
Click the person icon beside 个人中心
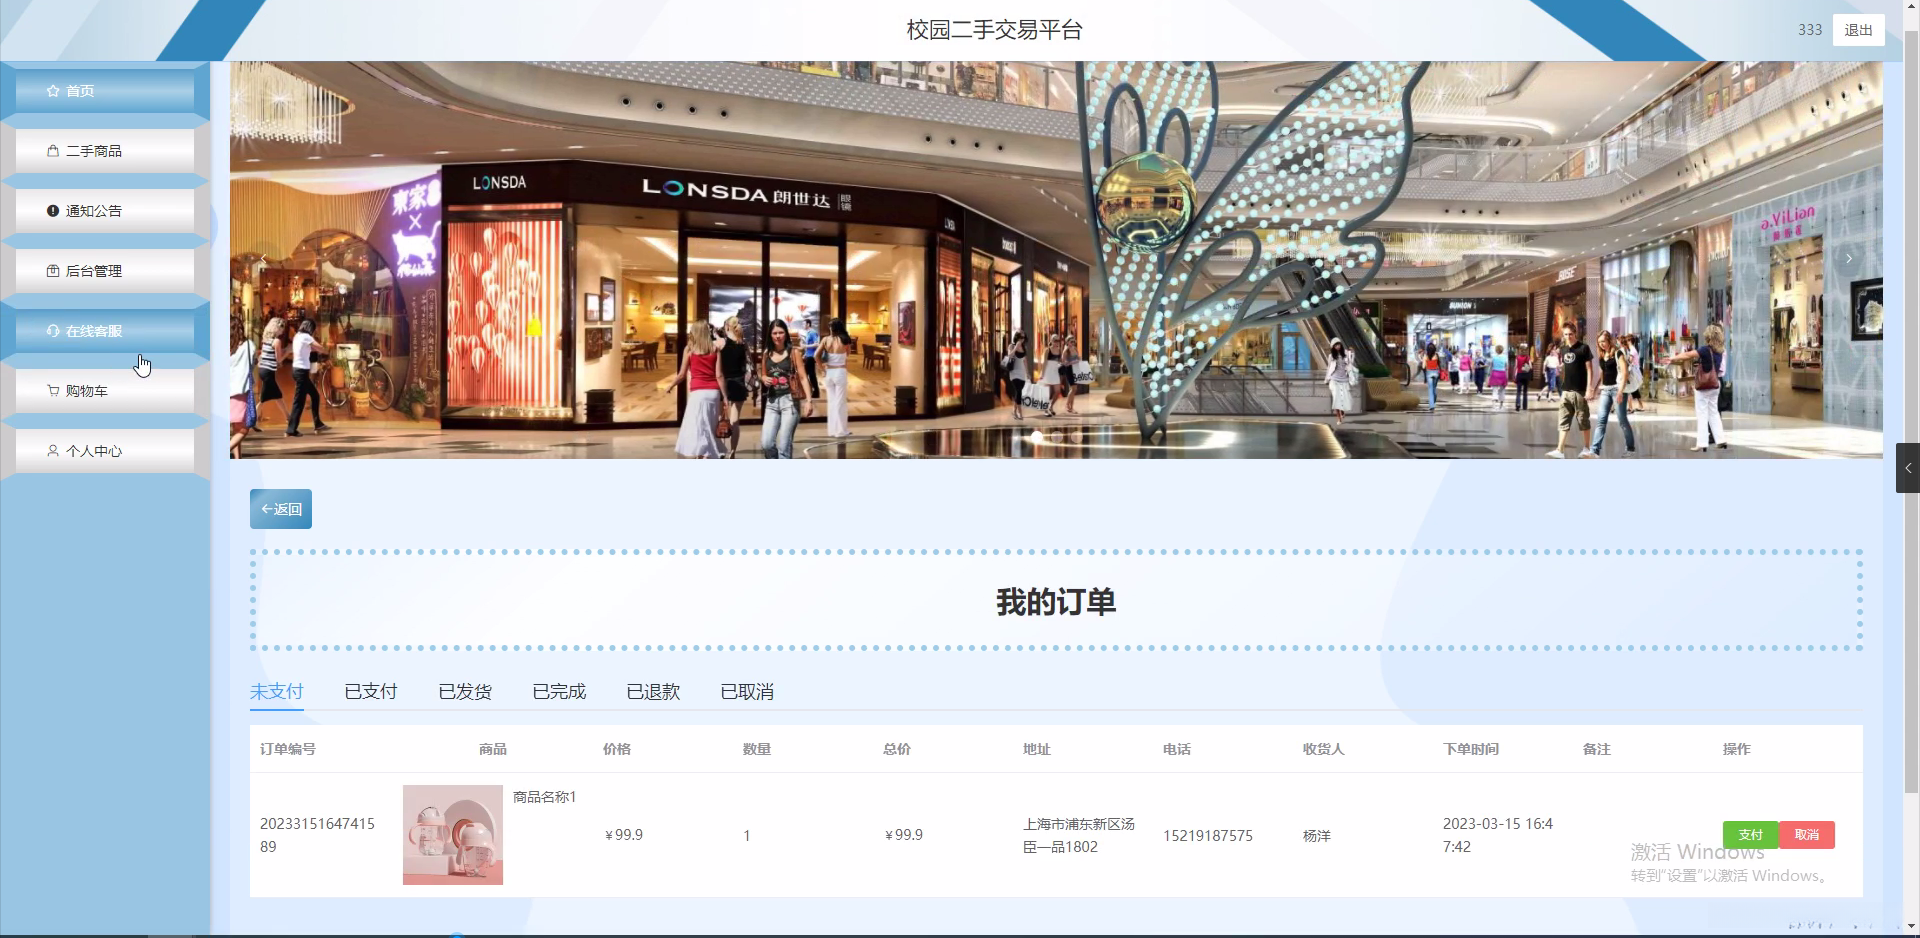click(53, 451)
